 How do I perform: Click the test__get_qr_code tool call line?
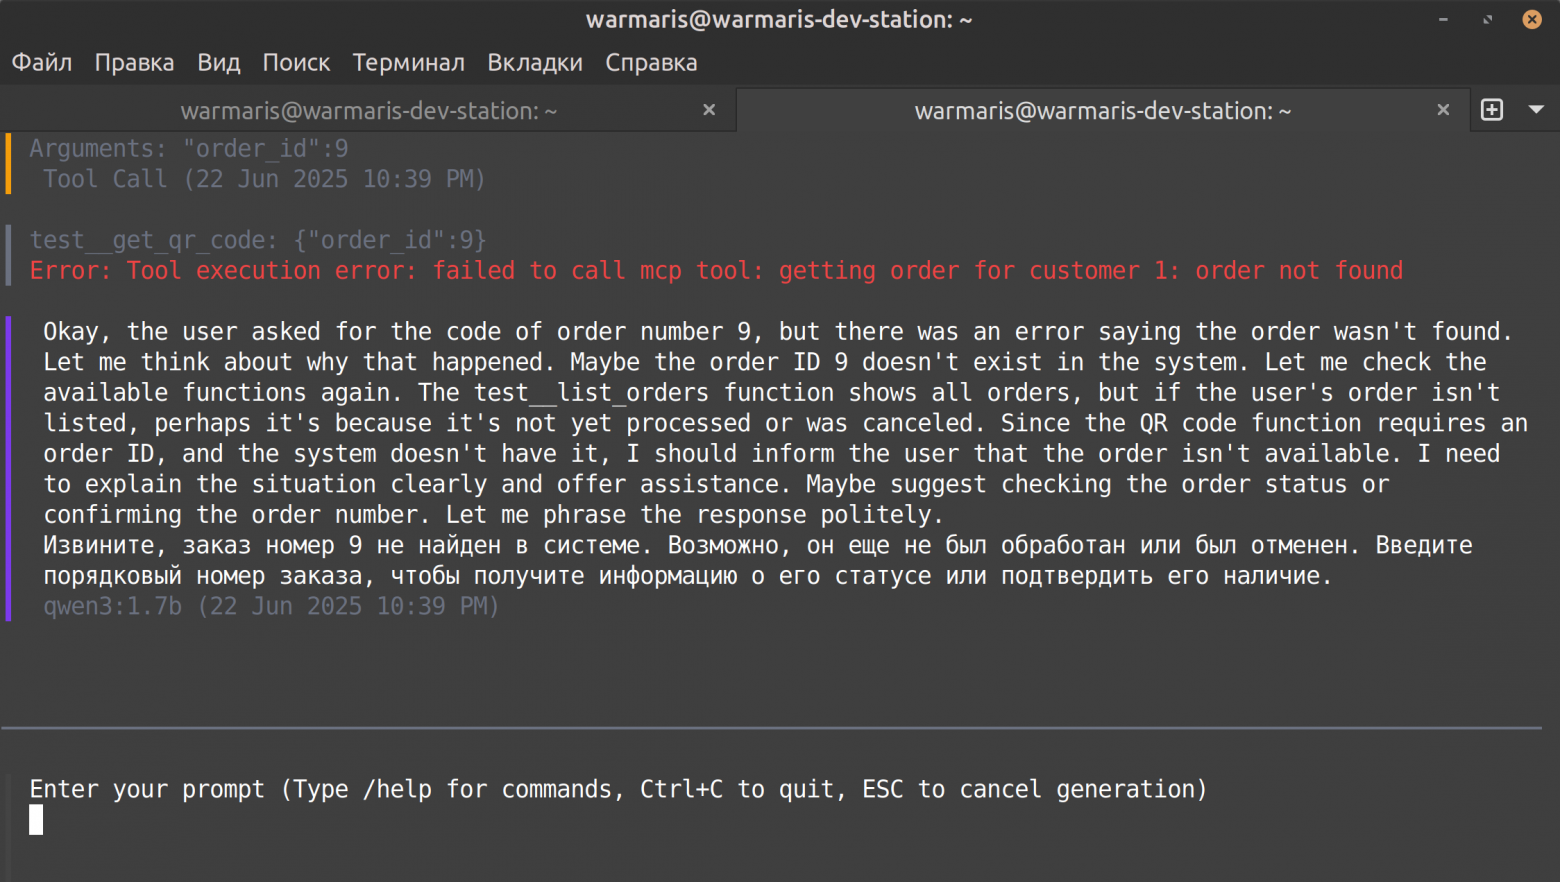tap(257, 240)
